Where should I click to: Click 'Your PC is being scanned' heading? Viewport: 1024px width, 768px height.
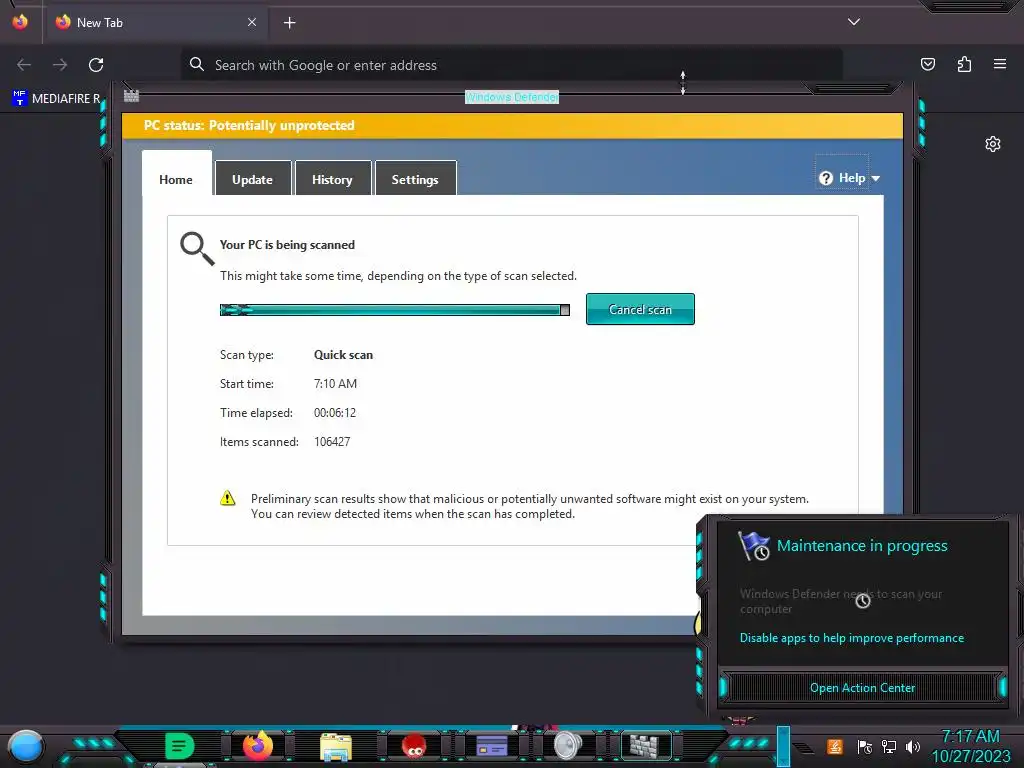click(287, 245)
